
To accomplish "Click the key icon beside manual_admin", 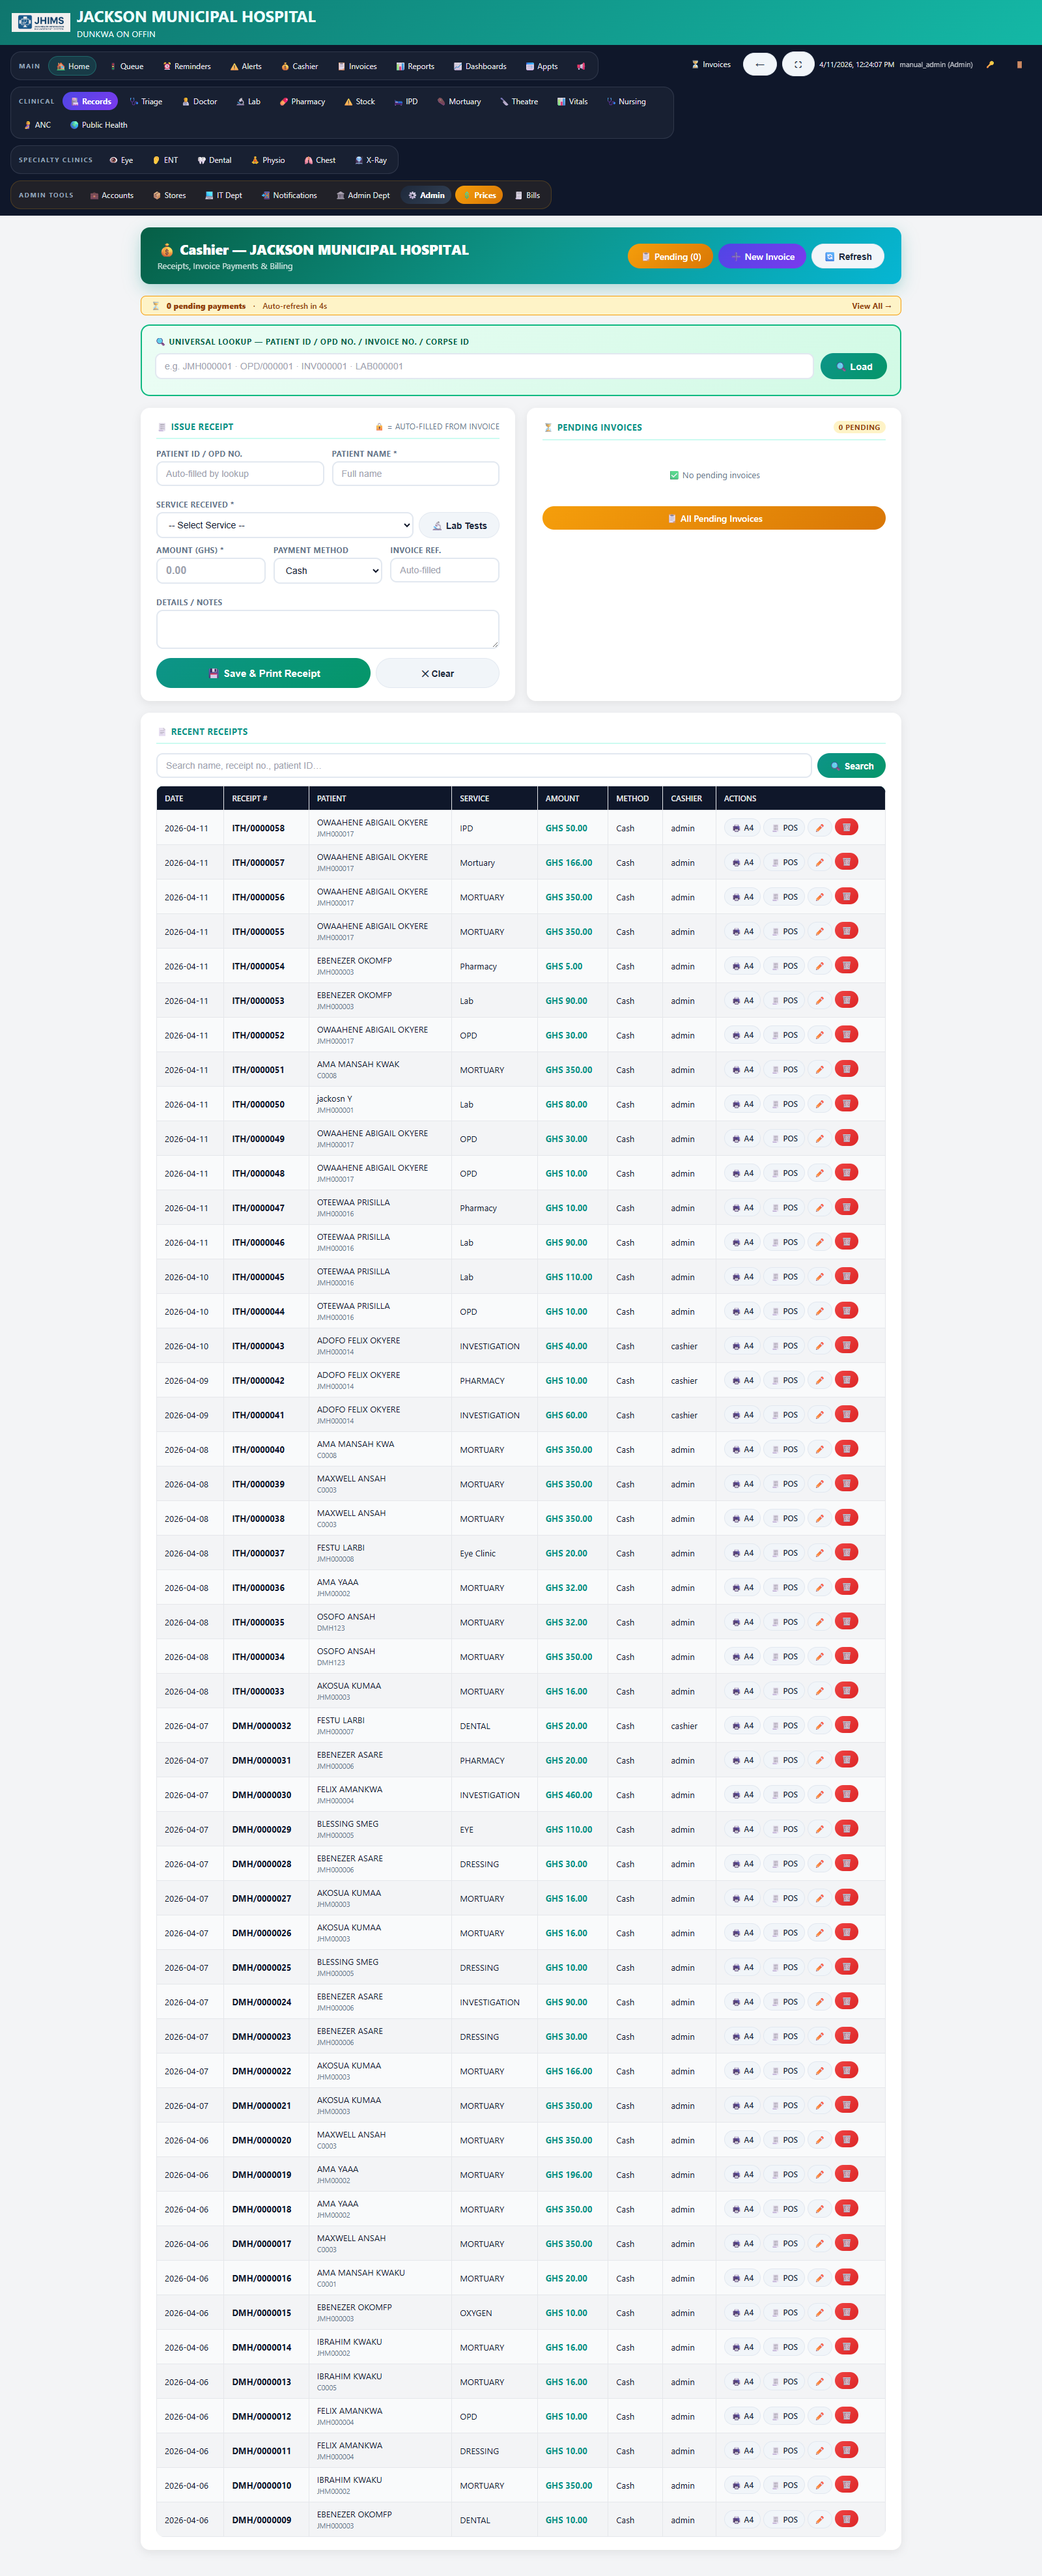I will pyautogui.click(x=990, y=65).
